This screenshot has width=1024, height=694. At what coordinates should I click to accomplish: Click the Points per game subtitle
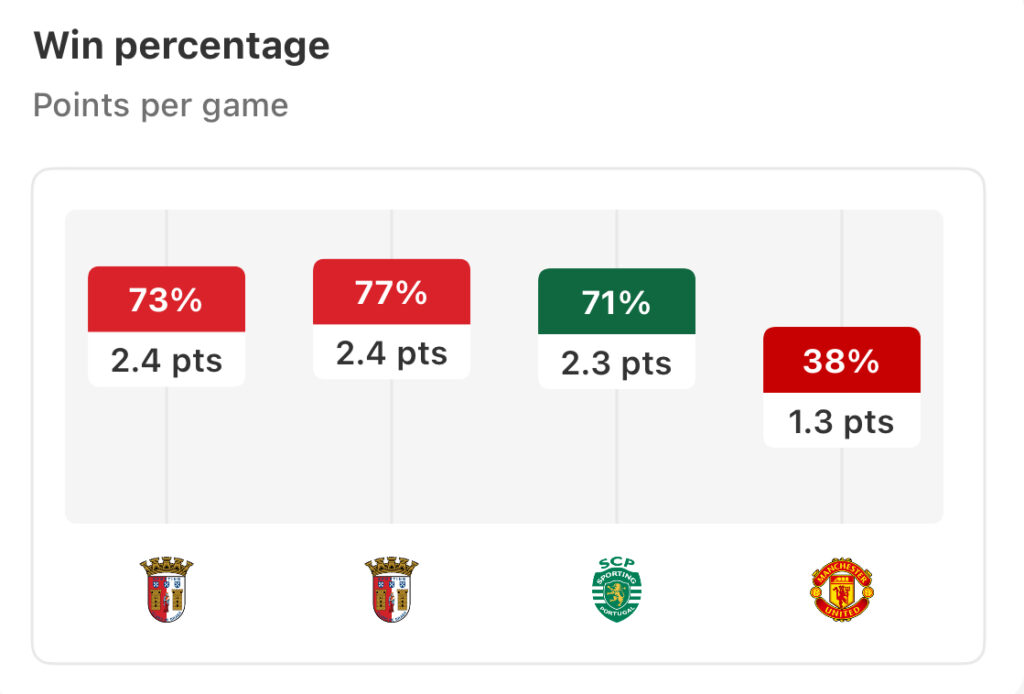pyautogui.click(x=161, y=105)
